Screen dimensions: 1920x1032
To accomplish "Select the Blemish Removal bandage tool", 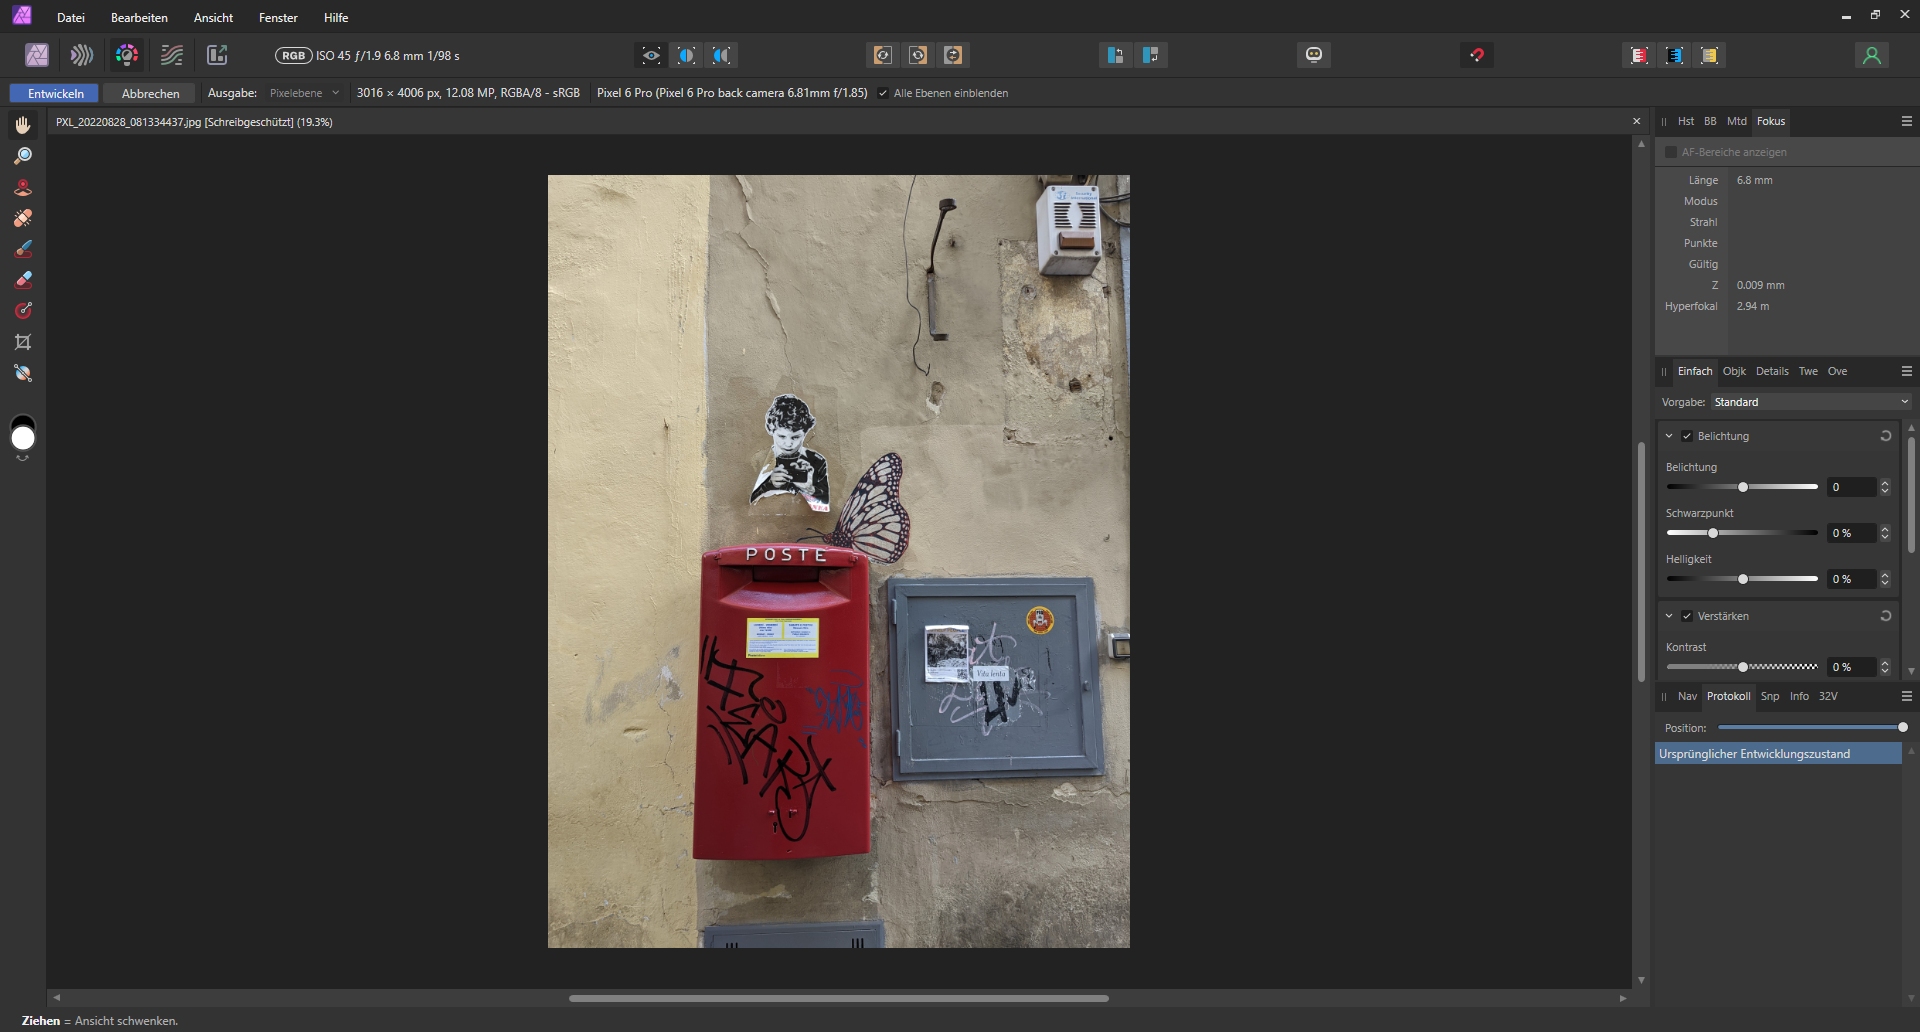I will [23, 218].
